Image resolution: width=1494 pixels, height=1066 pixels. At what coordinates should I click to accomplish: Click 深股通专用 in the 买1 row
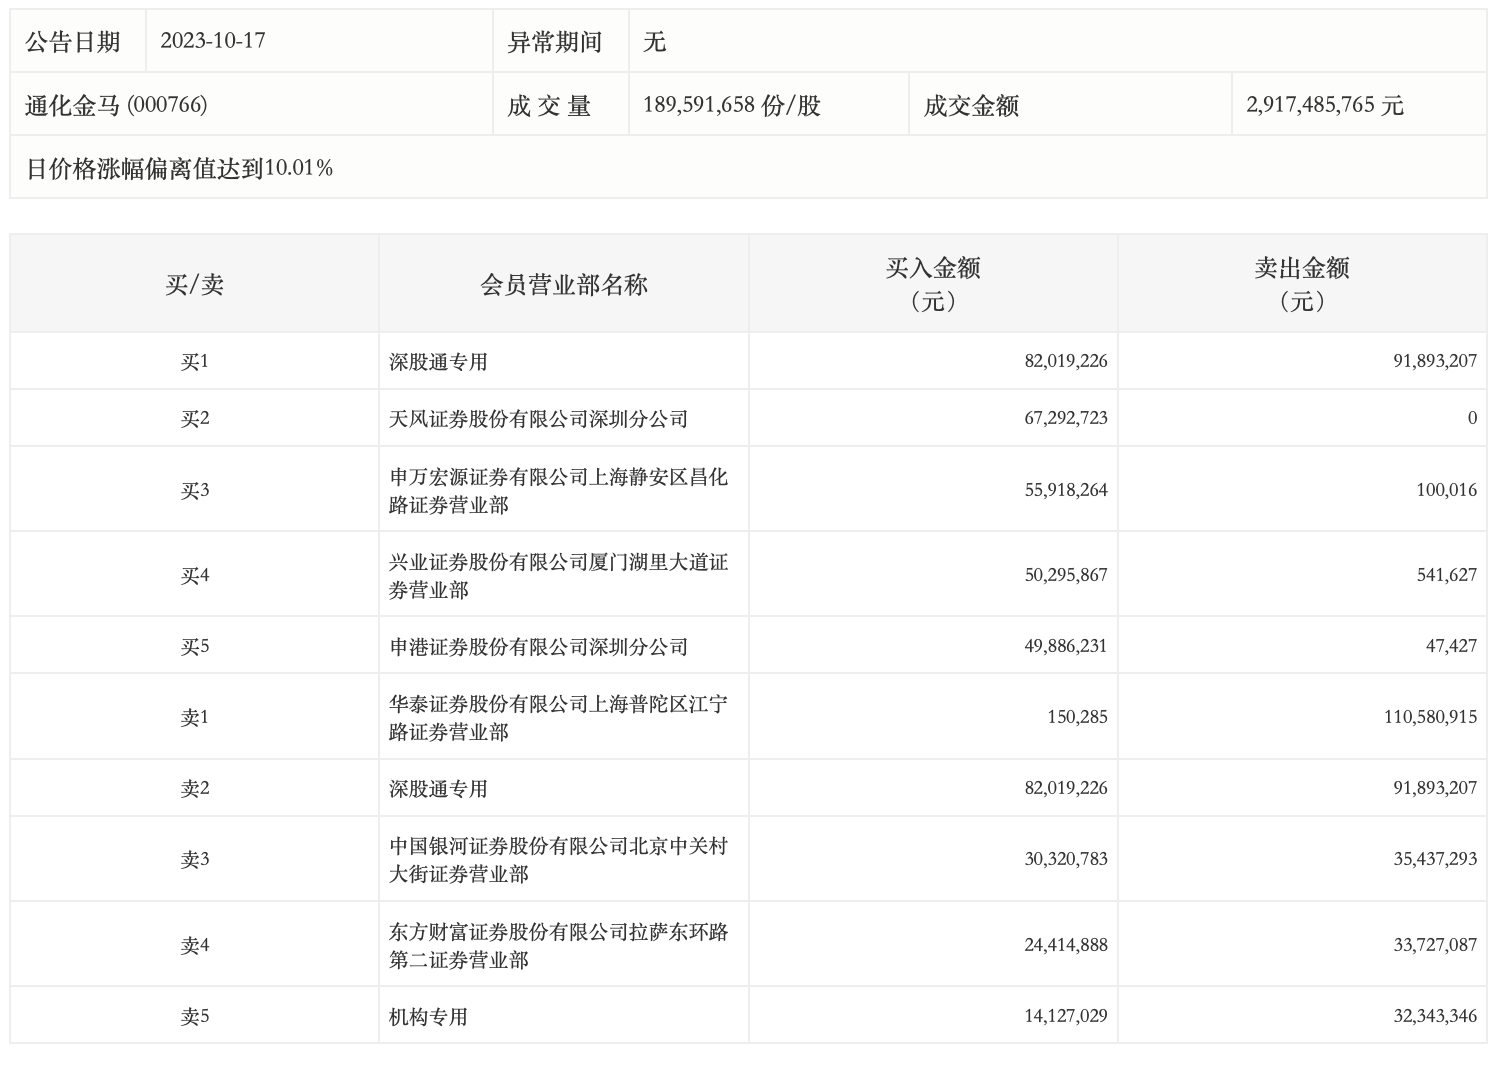pos(438,362)
